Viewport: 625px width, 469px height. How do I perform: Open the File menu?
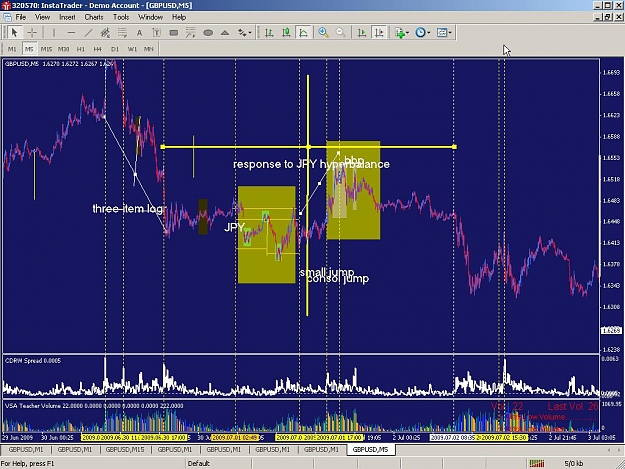pyautogui.click(x=21, y=17)
